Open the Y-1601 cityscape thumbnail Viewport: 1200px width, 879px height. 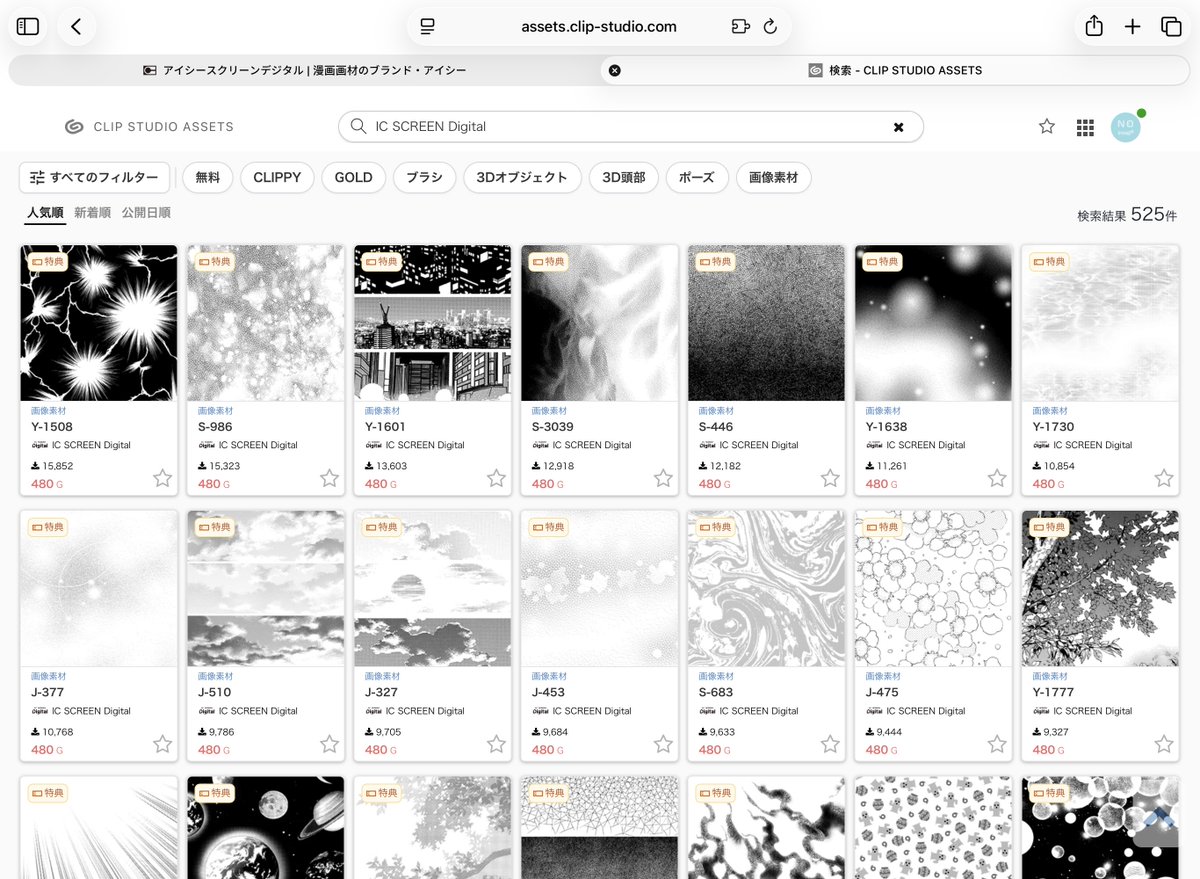[433, 323]
